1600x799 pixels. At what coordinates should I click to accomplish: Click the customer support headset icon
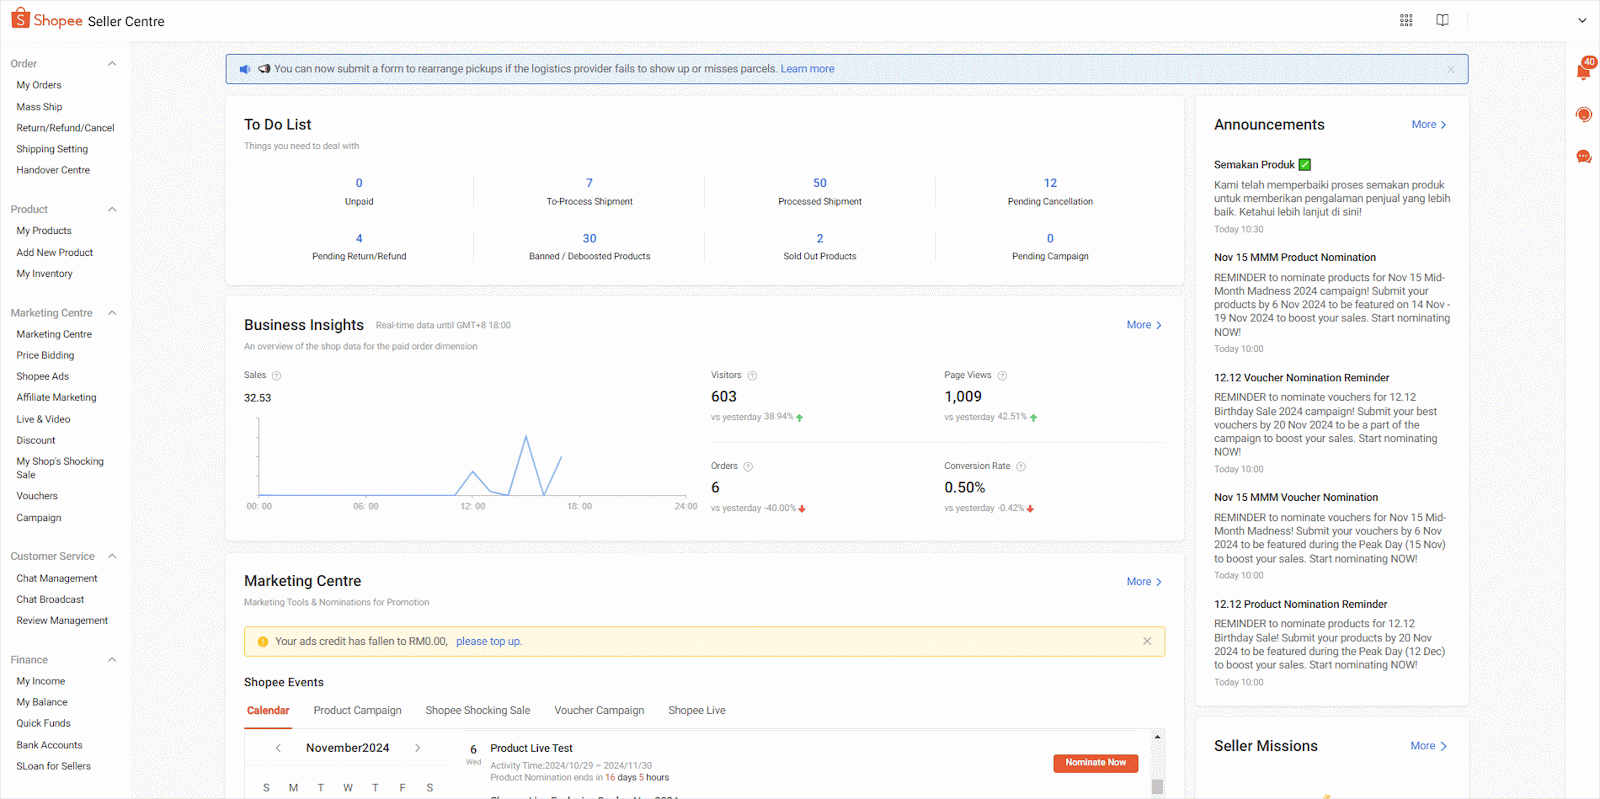pyautogui.click(x=1583, y=114)
